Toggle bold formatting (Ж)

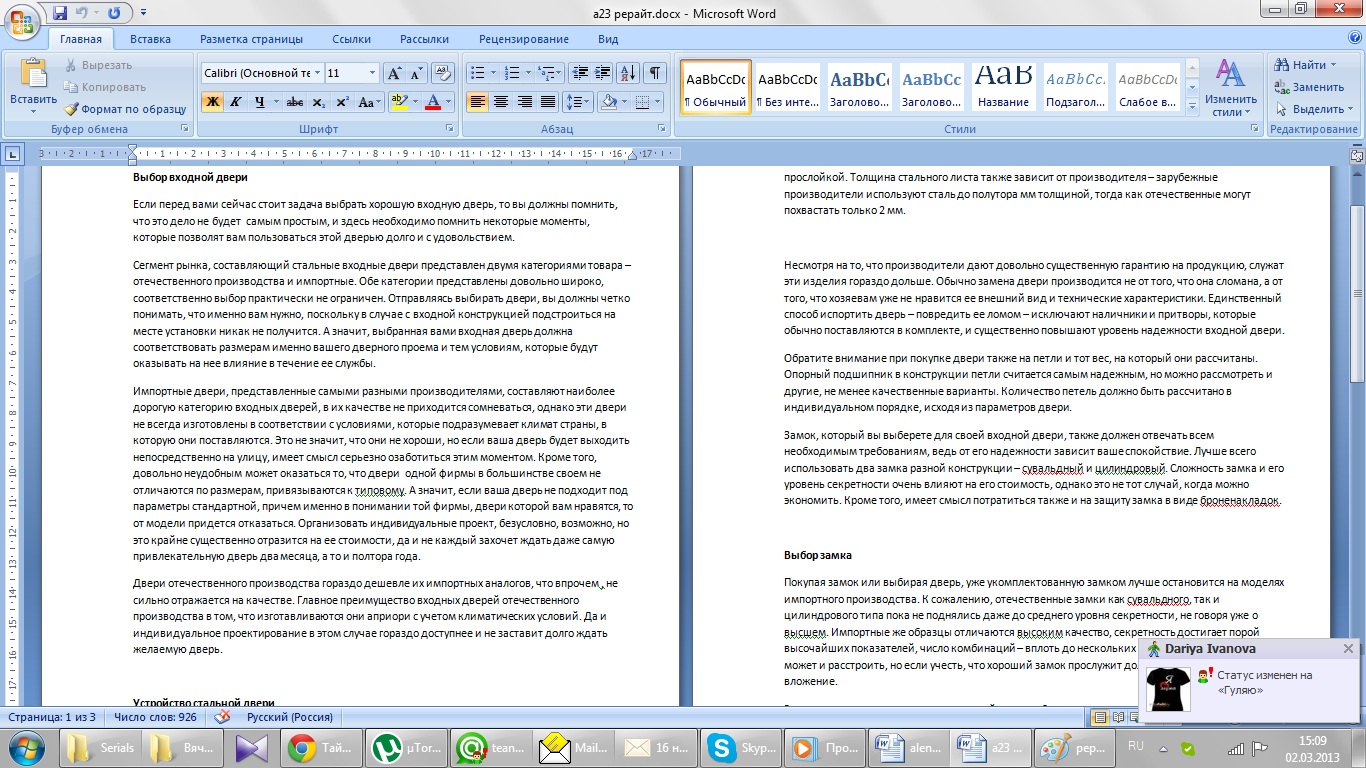[x=212, y=102]
